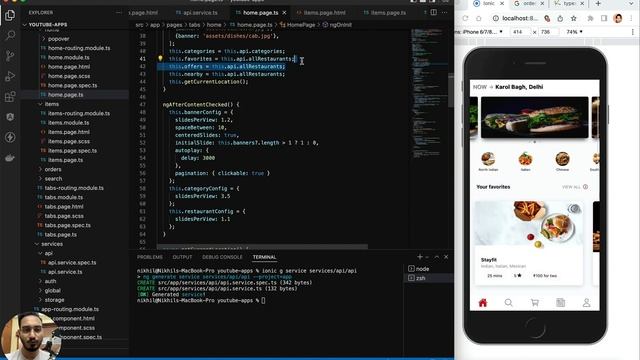Open the PROBLEMS panel tab
Image resolution: width=640 pixels, height=360 pixels.
point(150,257)
